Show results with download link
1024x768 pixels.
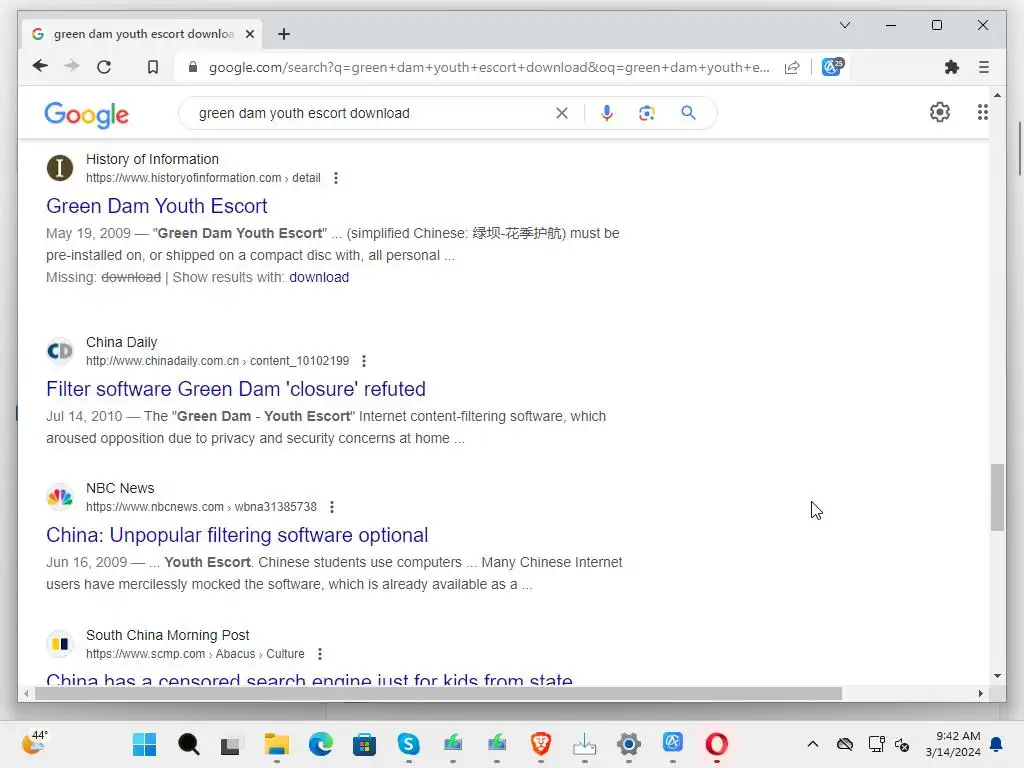(x=319, y=277)
